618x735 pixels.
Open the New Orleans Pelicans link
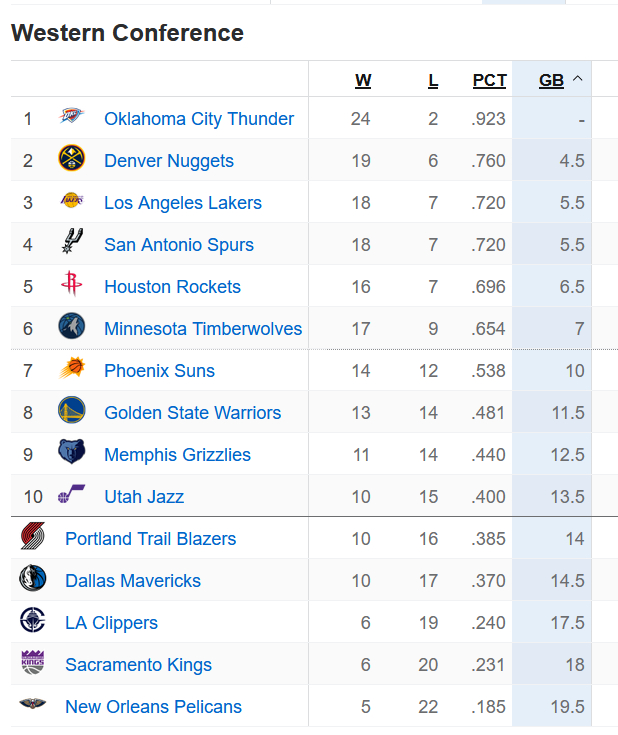point(153,707)
